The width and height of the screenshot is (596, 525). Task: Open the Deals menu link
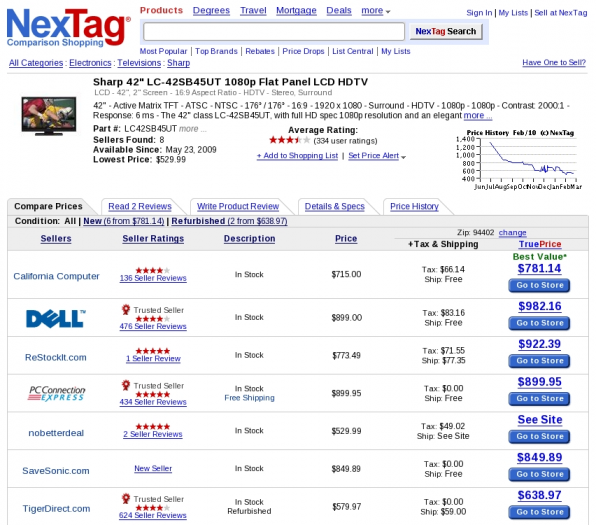(x=339, y=10)
